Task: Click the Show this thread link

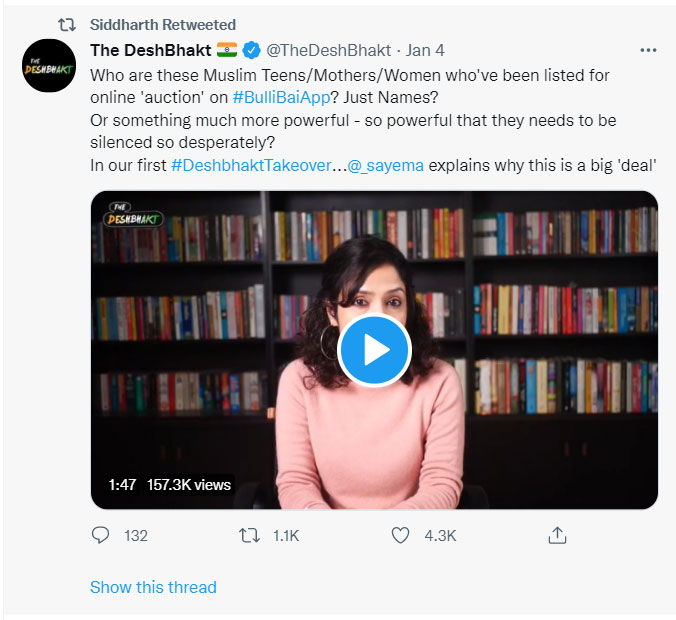Action: click(153, 587)
